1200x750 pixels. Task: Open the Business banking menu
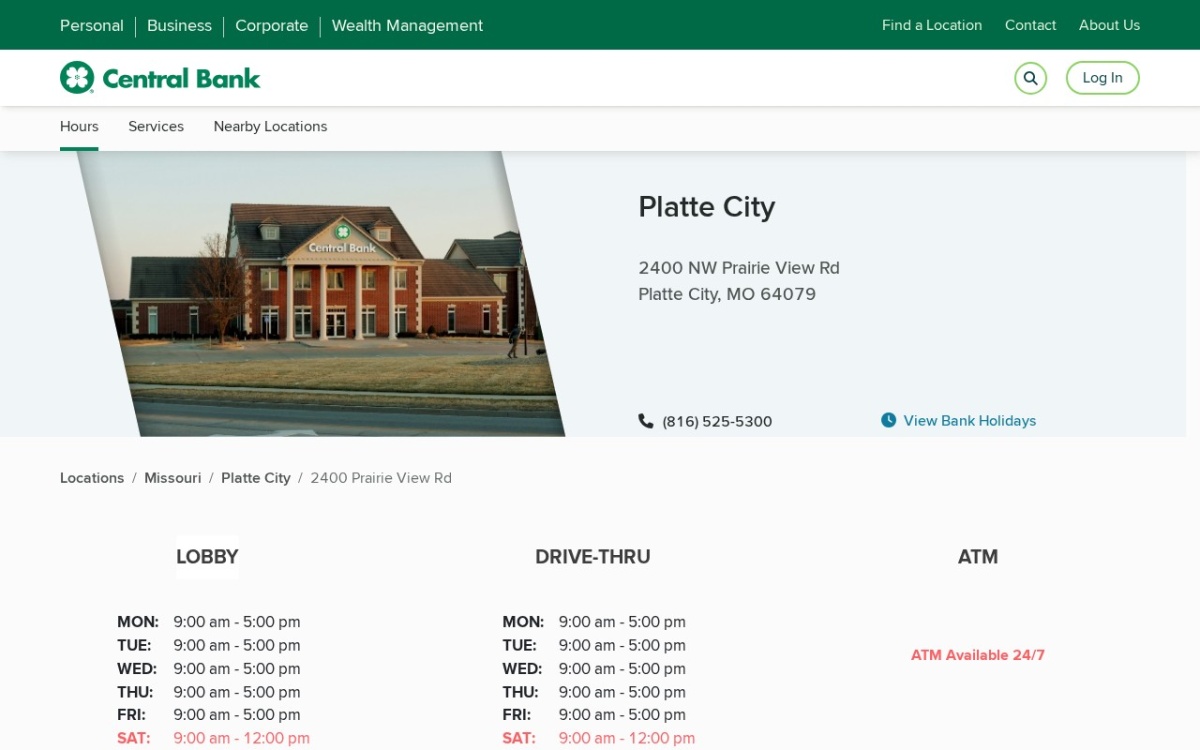[x=179, y=26]
